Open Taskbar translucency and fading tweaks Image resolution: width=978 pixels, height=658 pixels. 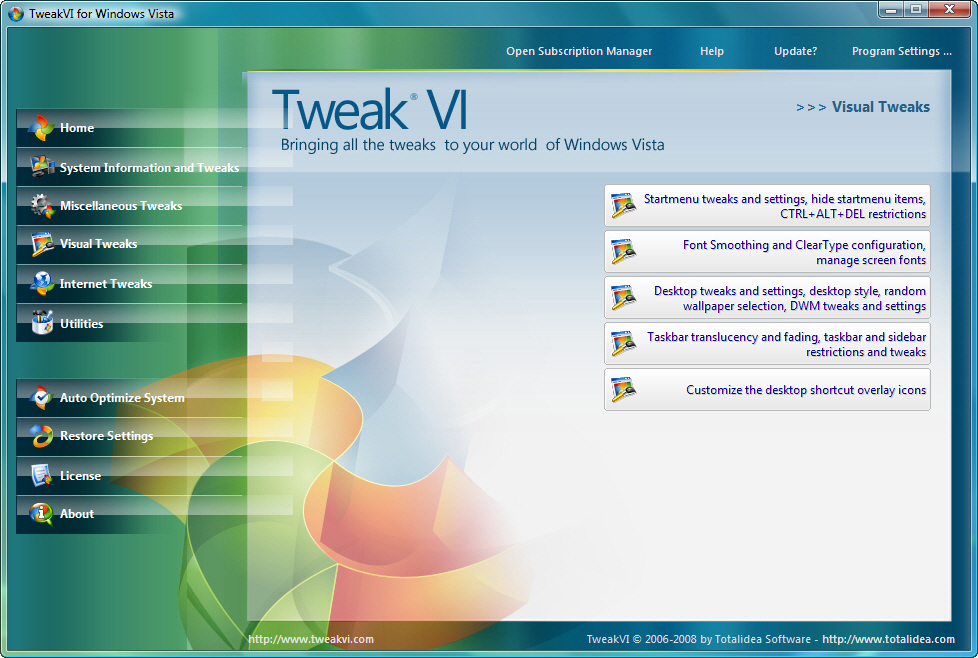767,344
